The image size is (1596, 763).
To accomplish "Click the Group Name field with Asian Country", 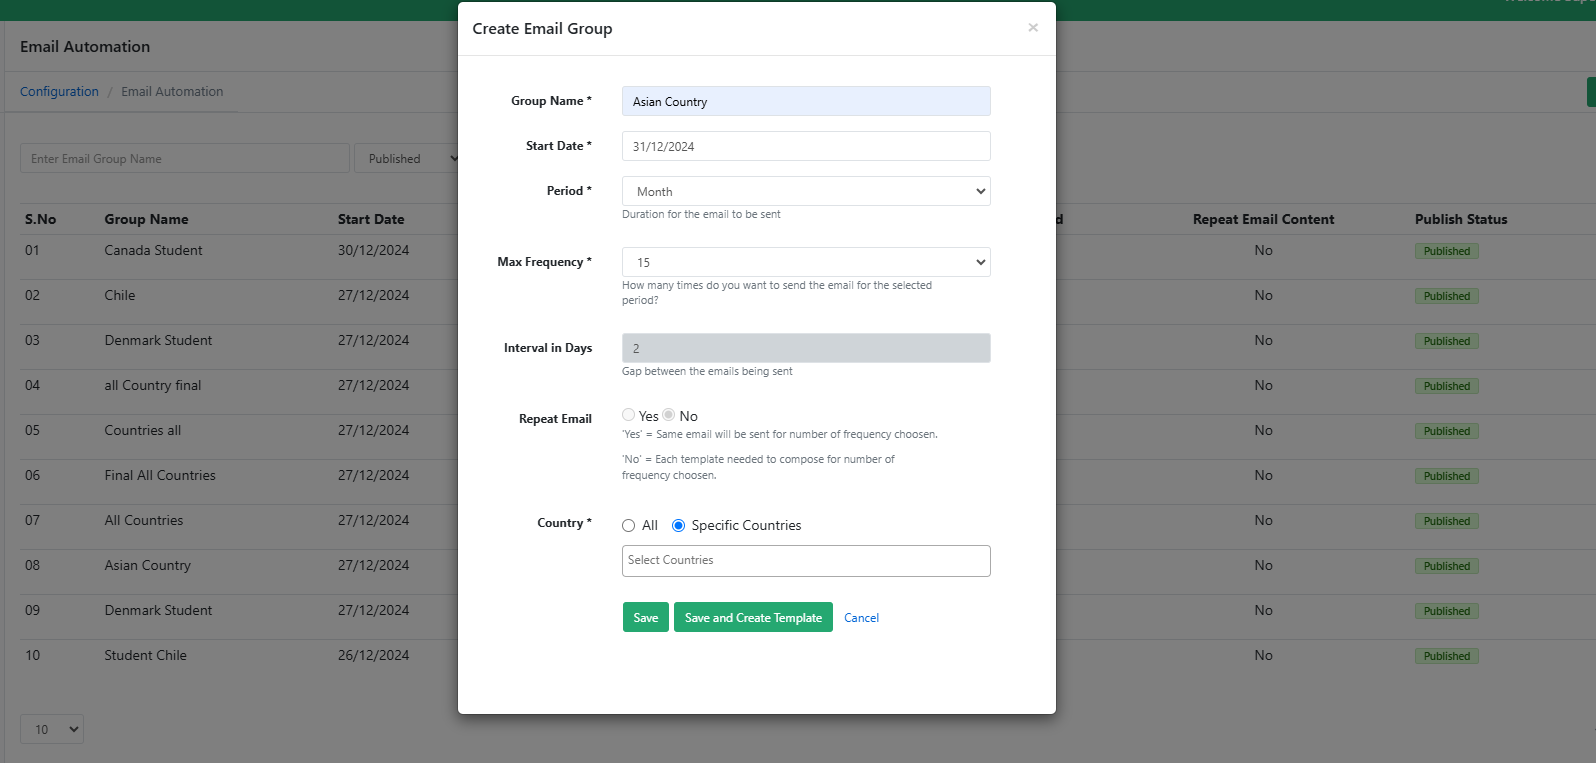I will (805, 101).
